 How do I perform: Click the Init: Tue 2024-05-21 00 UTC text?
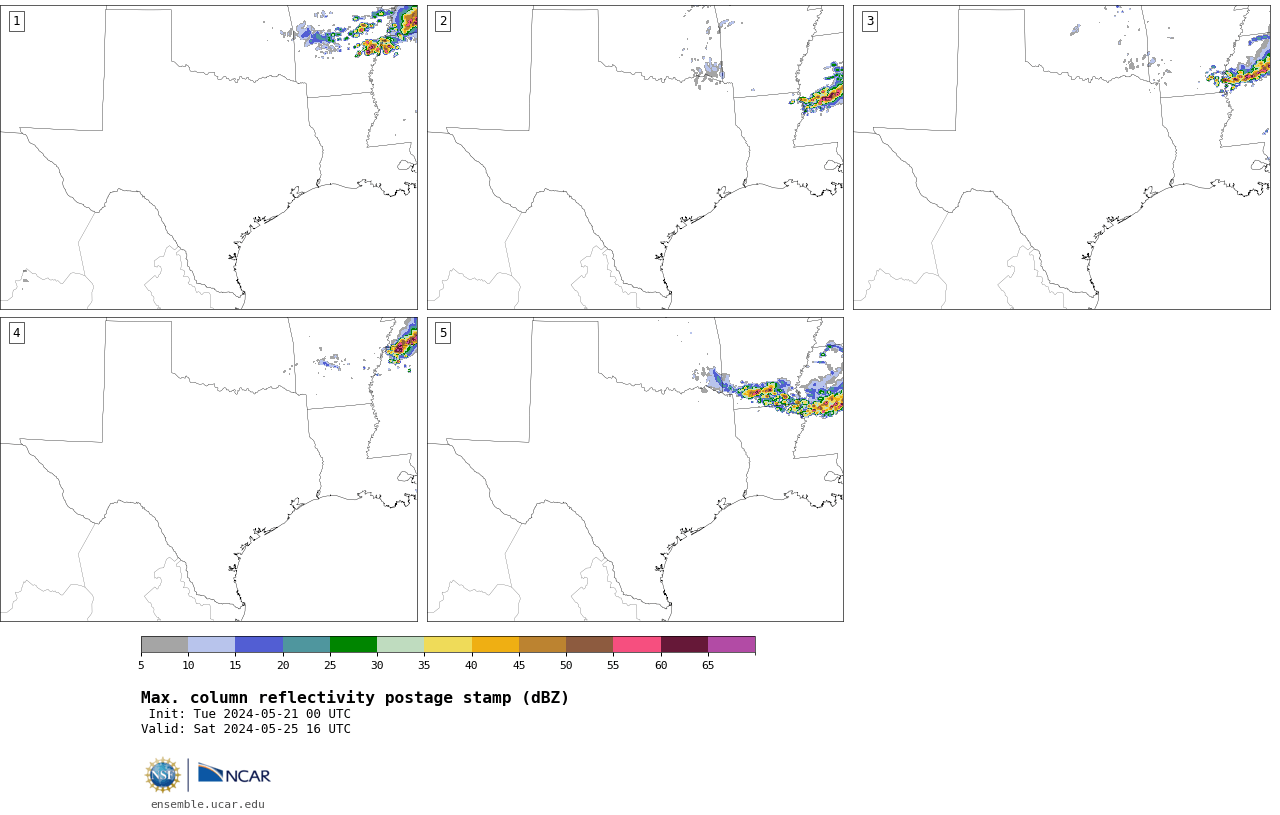250,714
